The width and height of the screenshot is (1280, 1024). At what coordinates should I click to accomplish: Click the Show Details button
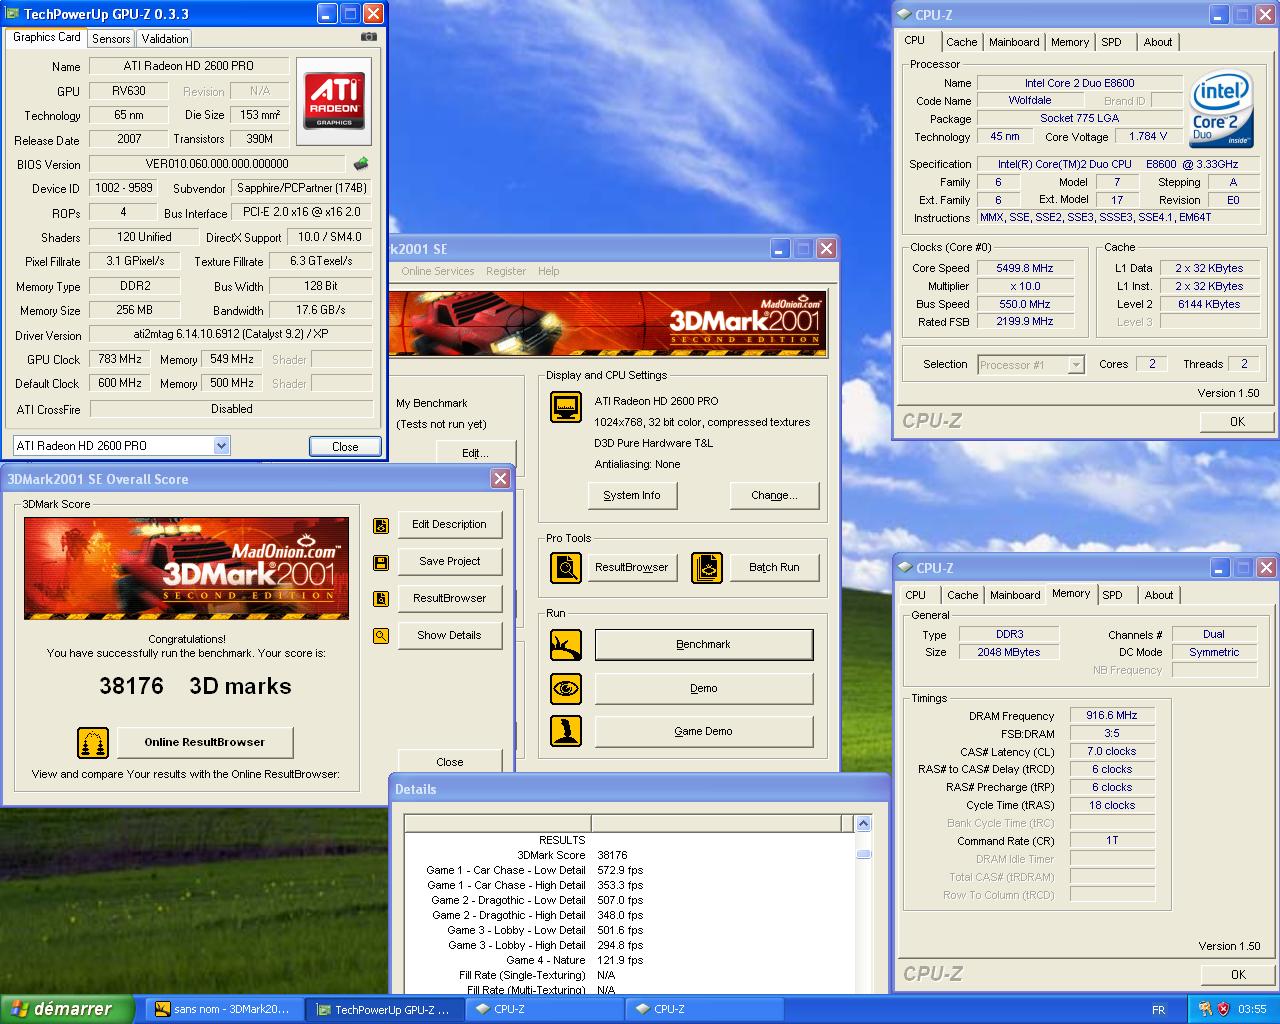coord(450,635)
